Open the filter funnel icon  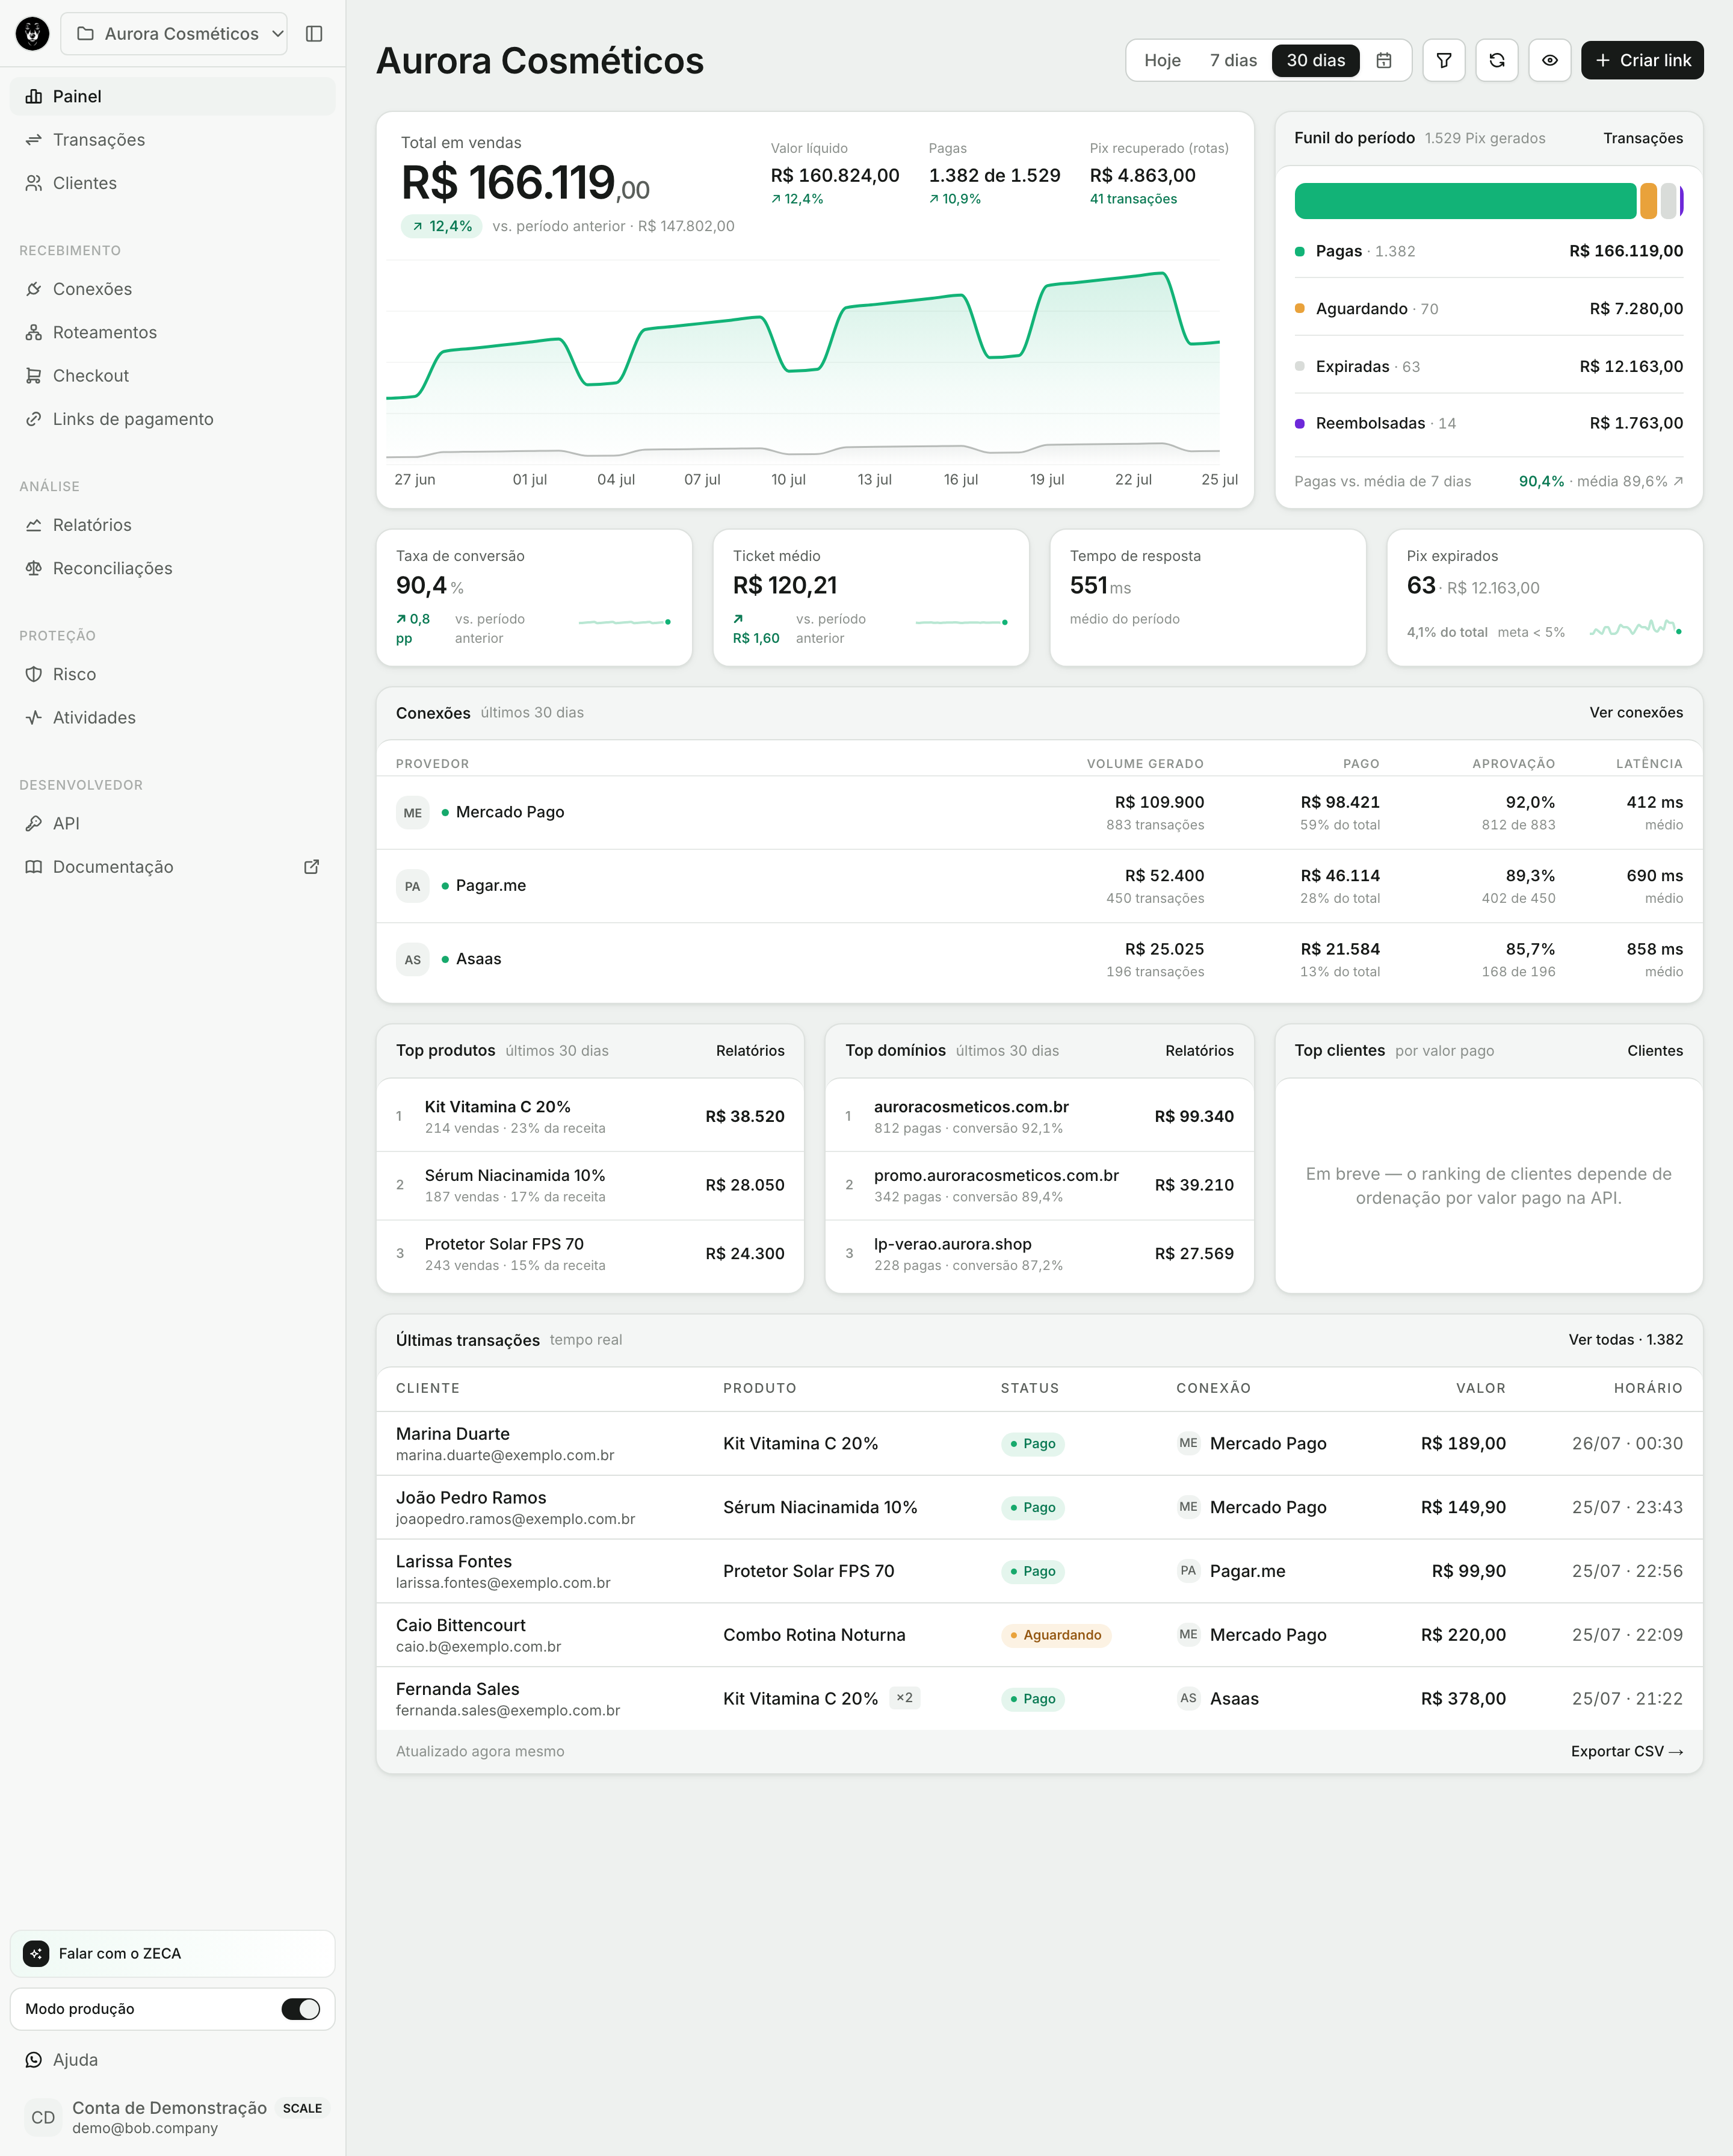1444,60
